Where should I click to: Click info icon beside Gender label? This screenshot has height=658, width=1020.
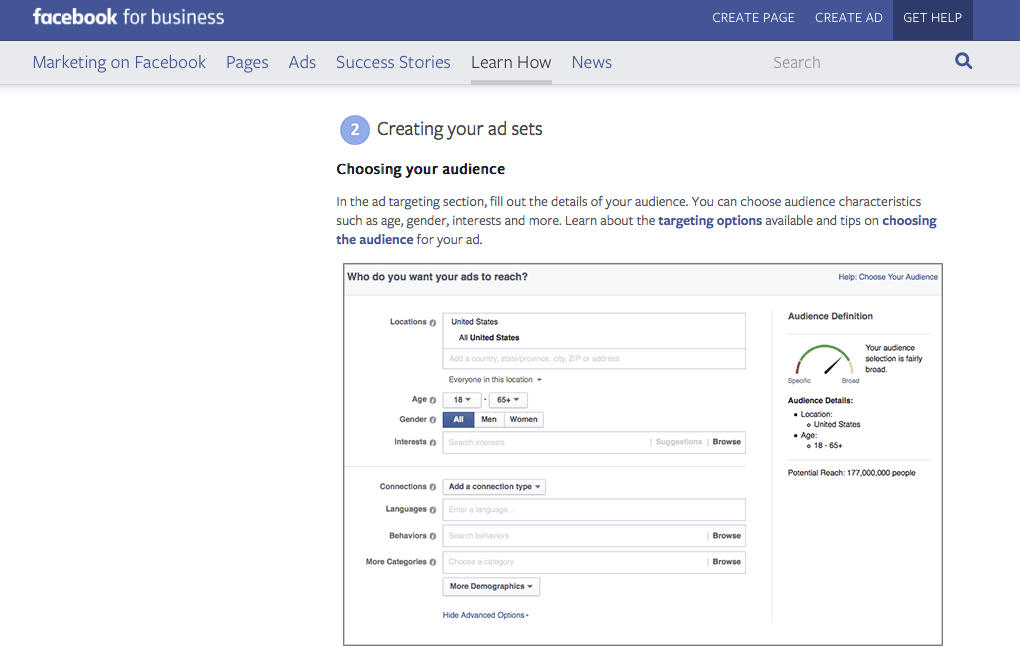(x=433, y=420)
